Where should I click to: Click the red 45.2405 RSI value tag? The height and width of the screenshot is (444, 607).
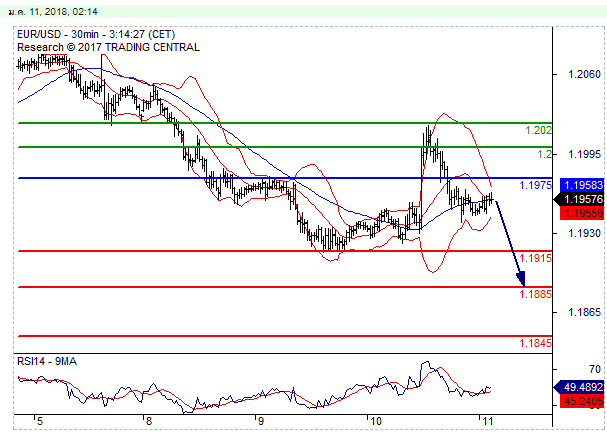click(582, 401)
